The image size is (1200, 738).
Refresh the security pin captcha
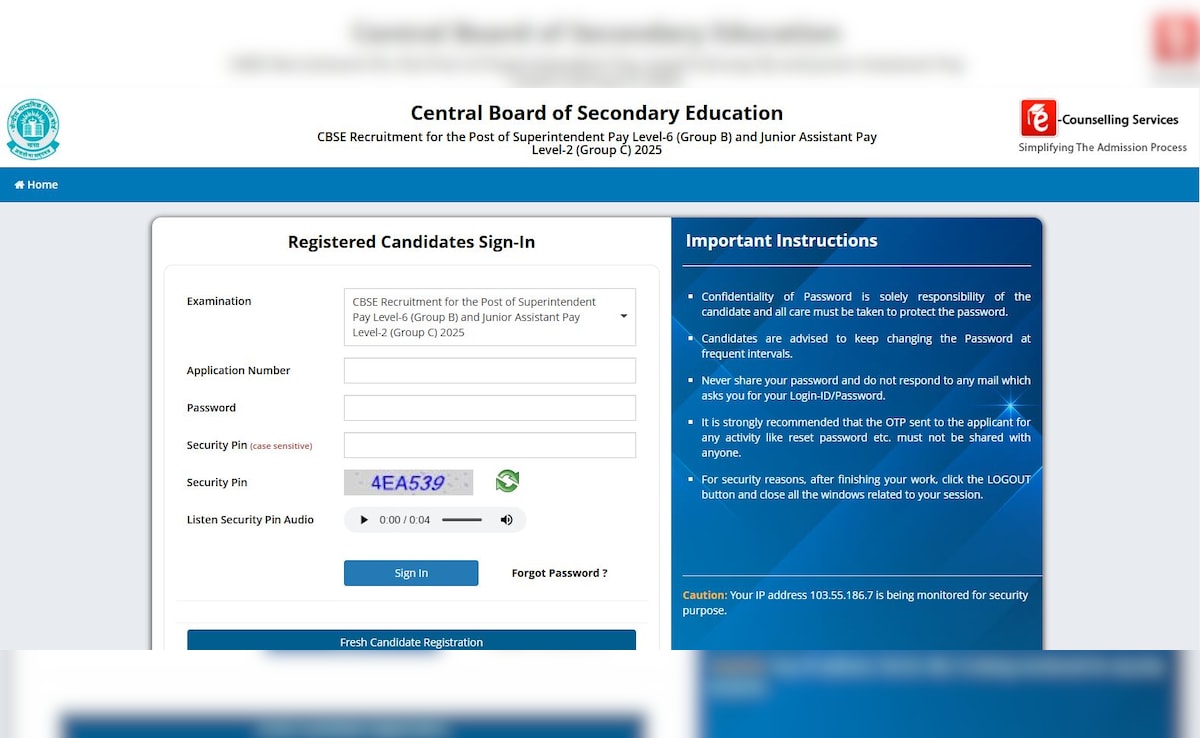tap(507, 481)
